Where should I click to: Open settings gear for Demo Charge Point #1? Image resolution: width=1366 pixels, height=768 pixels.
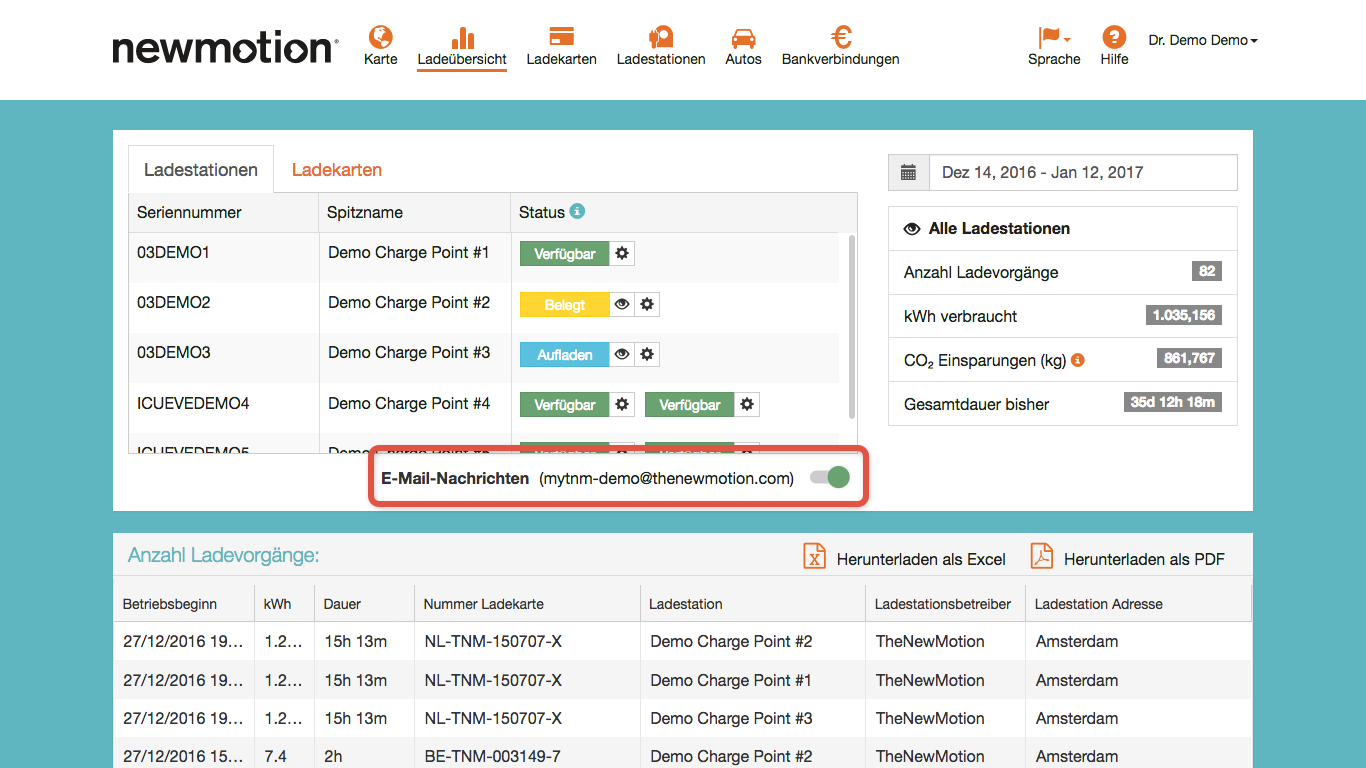tap(622, 254)
